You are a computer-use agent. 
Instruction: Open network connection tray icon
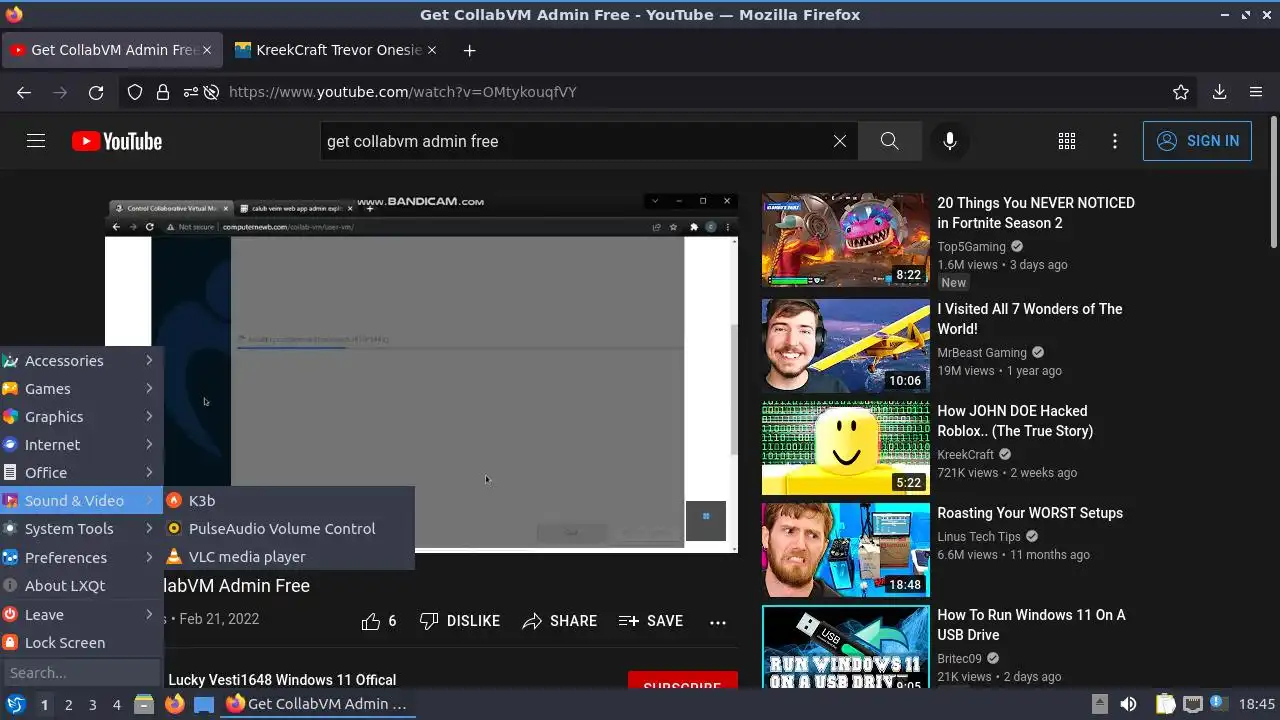1193,704
